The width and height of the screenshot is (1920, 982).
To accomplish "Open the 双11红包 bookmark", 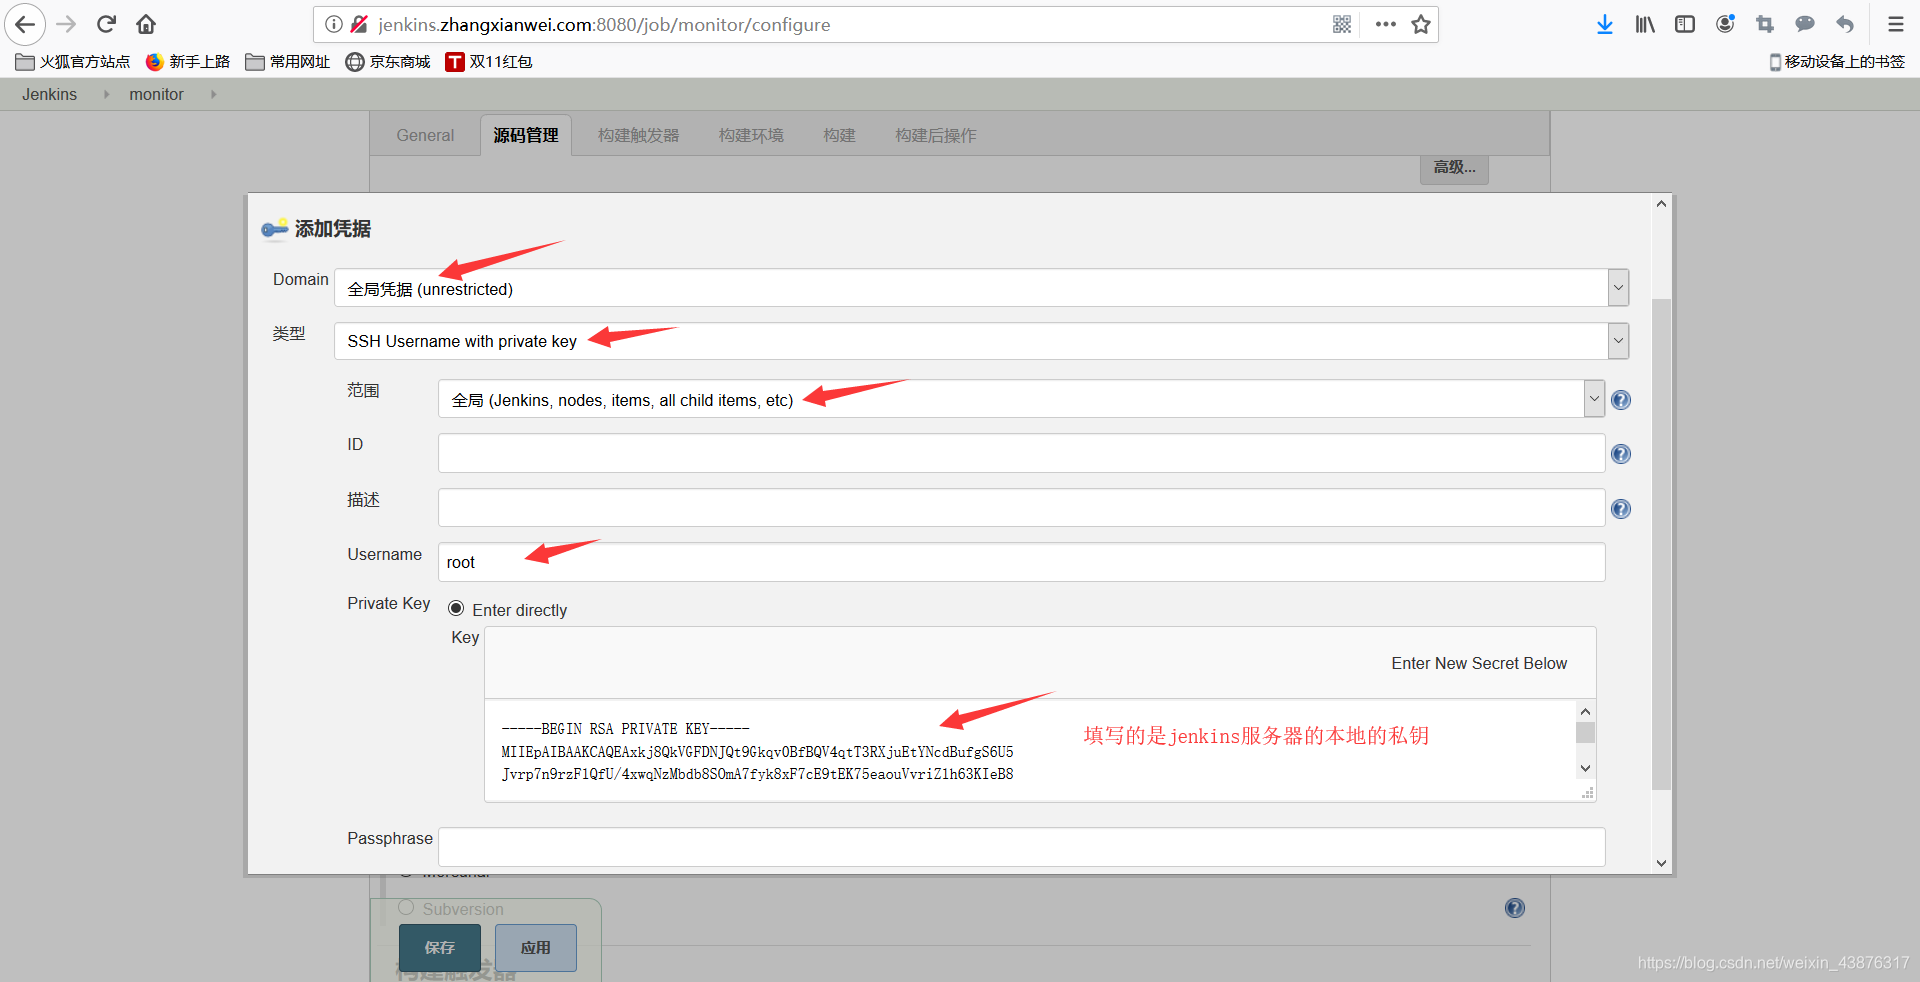I will tap(489, 62).
